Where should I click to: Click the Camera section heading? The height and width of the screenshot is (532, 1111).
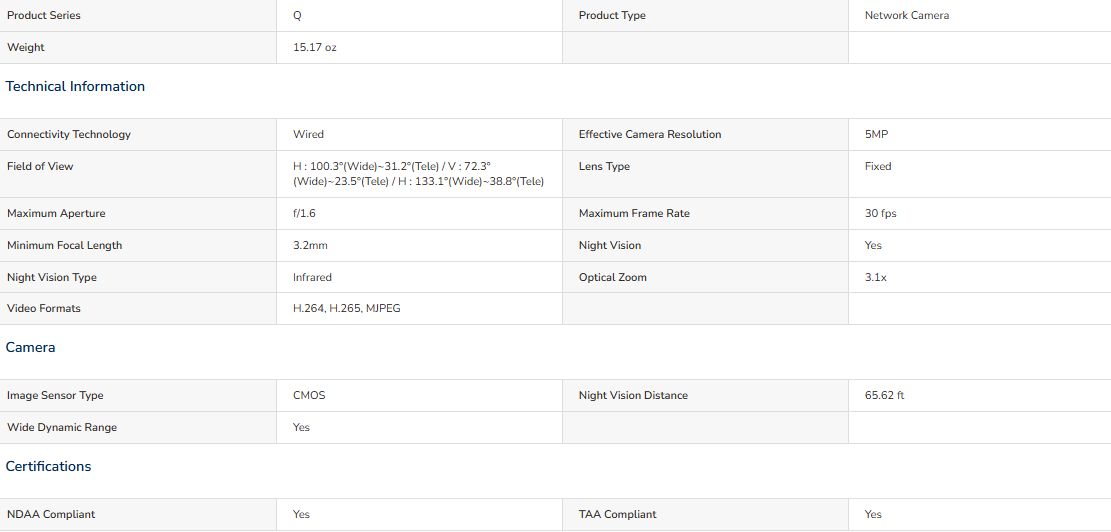[x=30, y=347]
